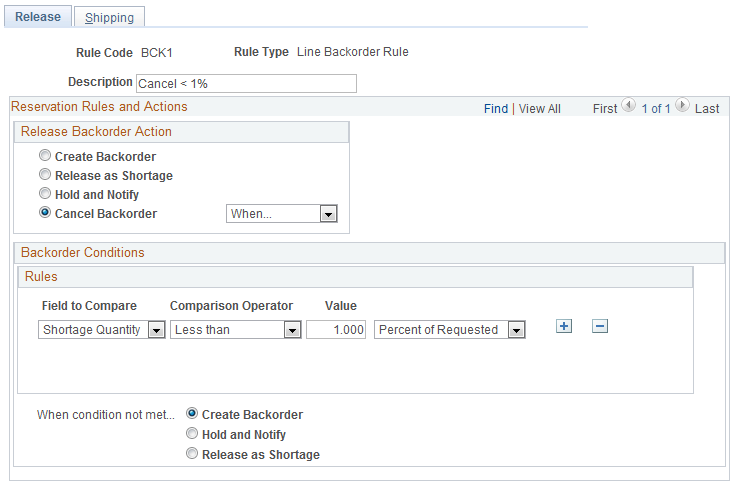Image resolution: width=739 pixels, height=490 pixels.
Task: Click the Rule Code value BCK1
Action: [157, 53]
